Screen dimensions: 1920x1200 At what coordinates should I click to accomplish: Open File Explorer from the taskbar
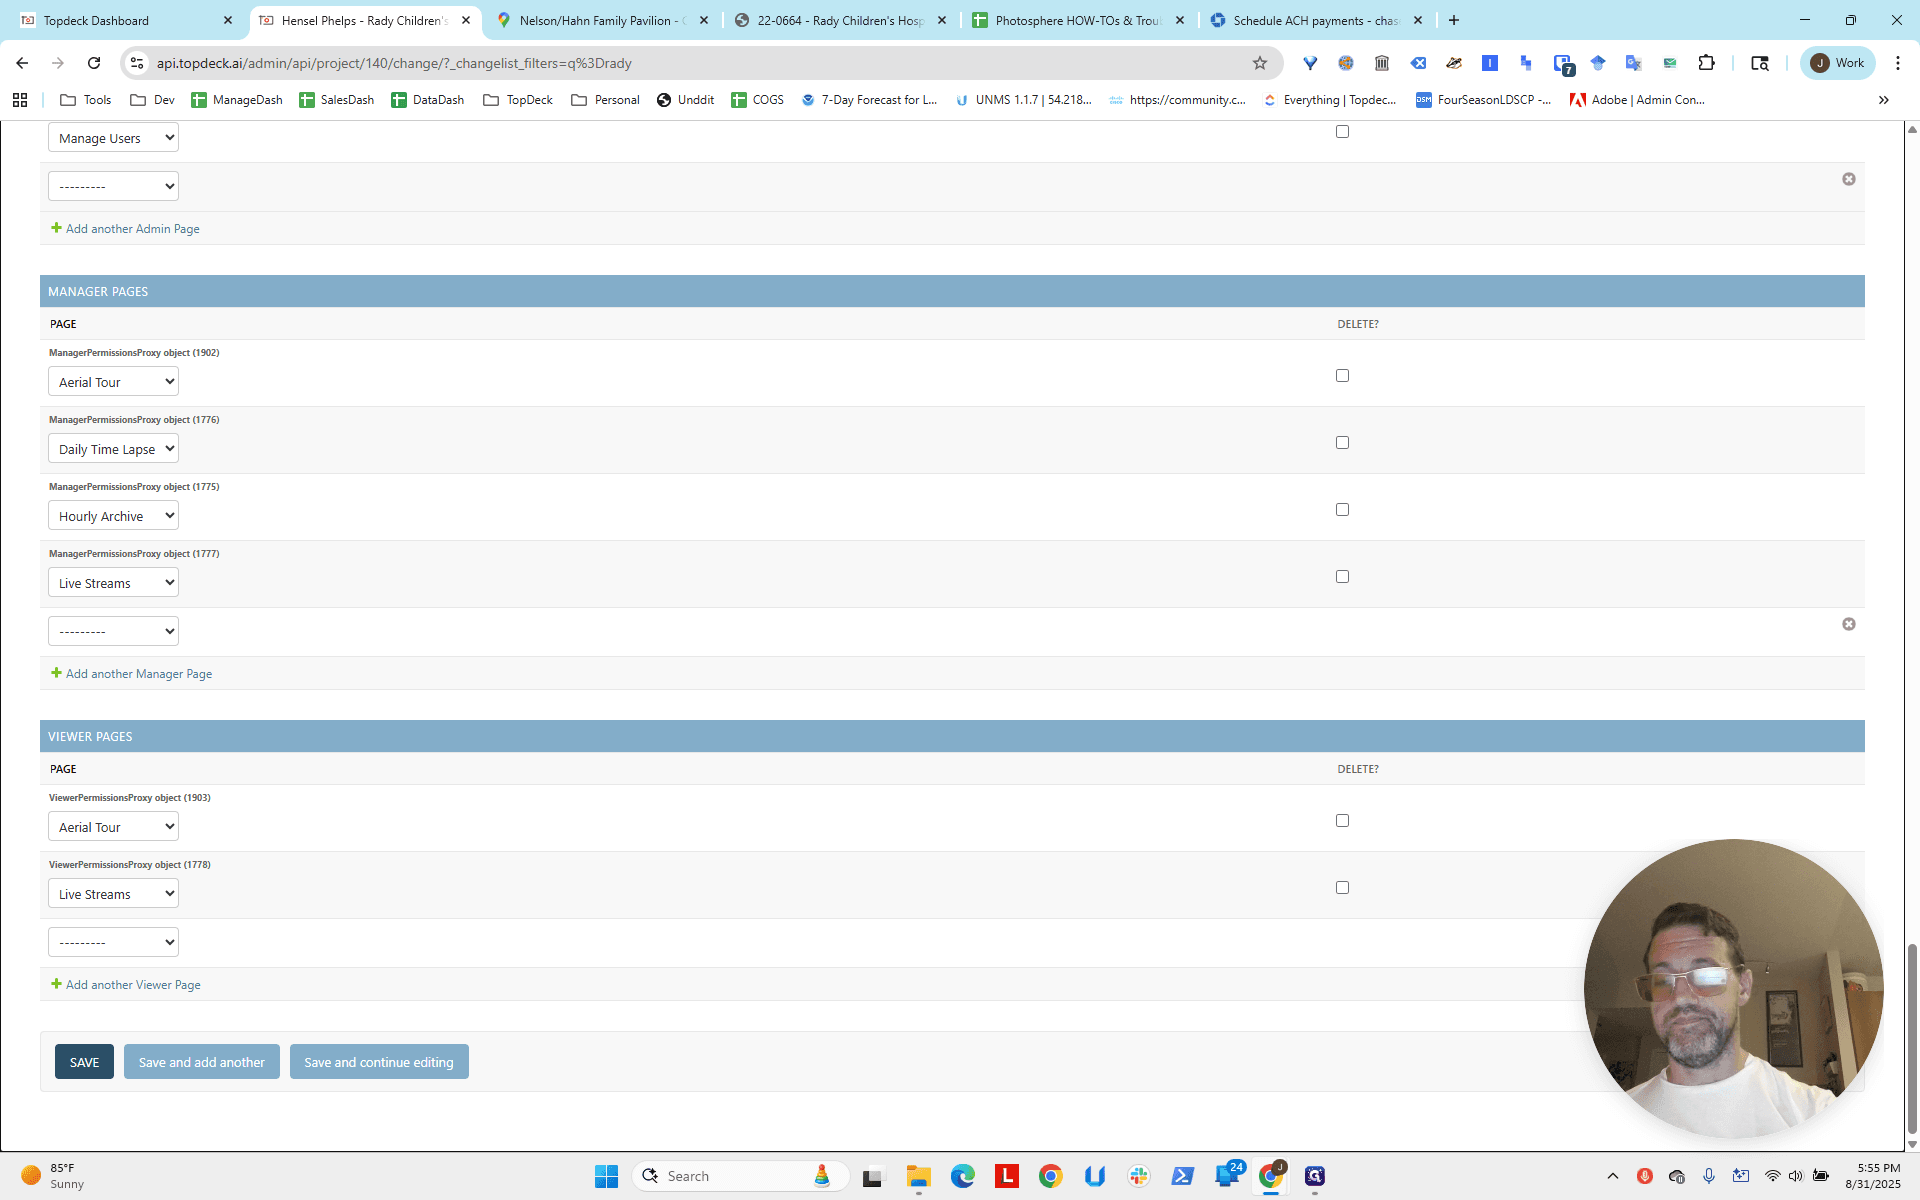[x=918, y=1176]
